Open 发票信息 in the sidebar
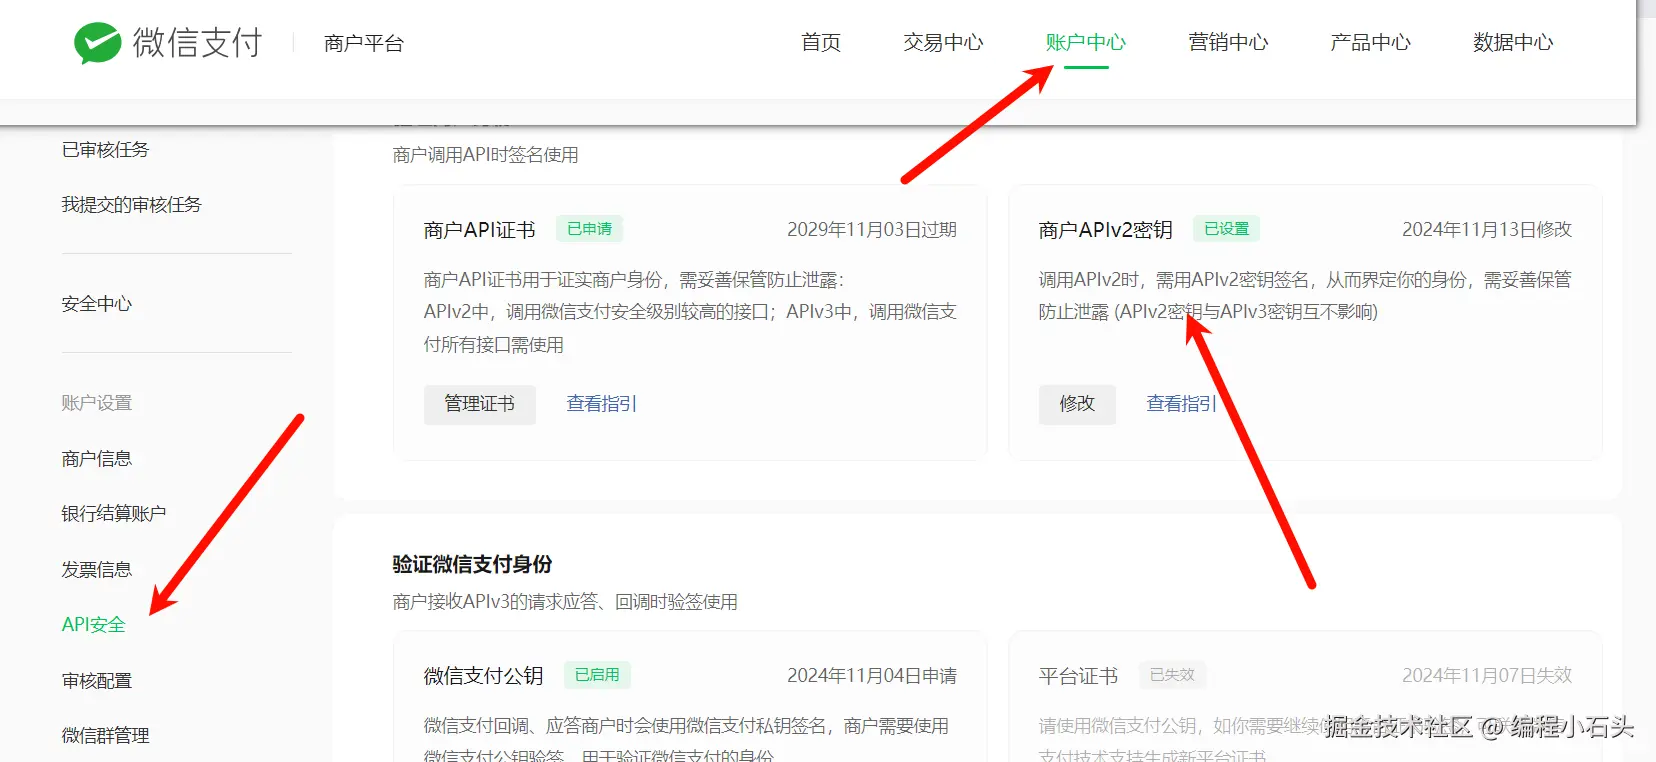The height and width of the screenshot is (762, 1656). point(96,570)
